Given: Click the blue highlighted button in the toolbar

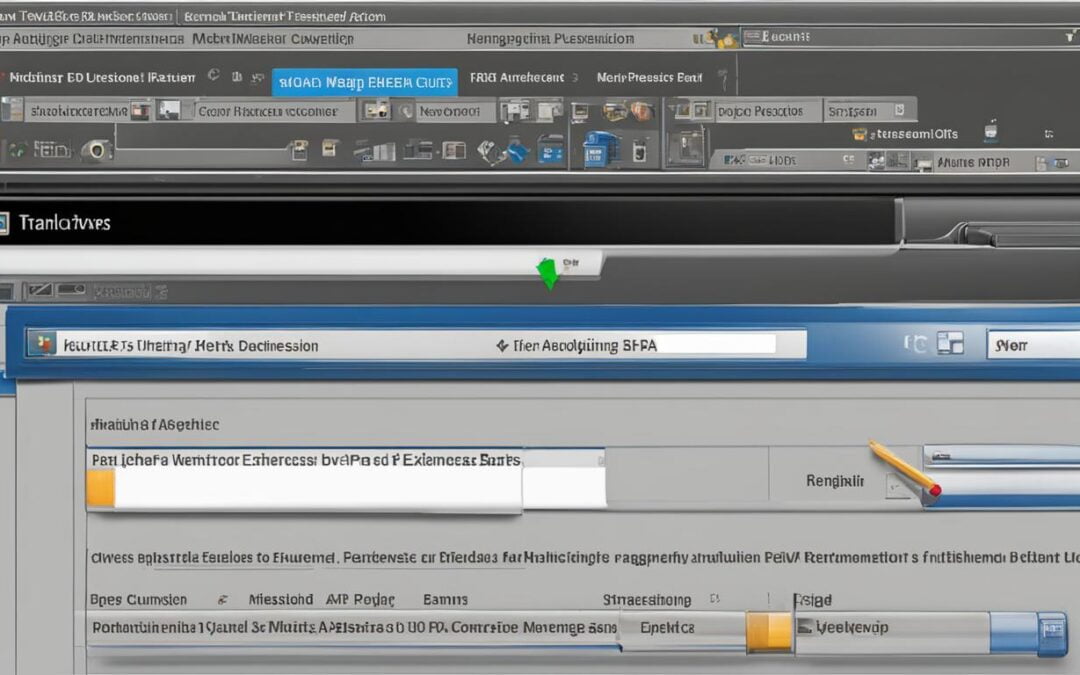Looking at the screenshot, I should click(x=364, y=82).
